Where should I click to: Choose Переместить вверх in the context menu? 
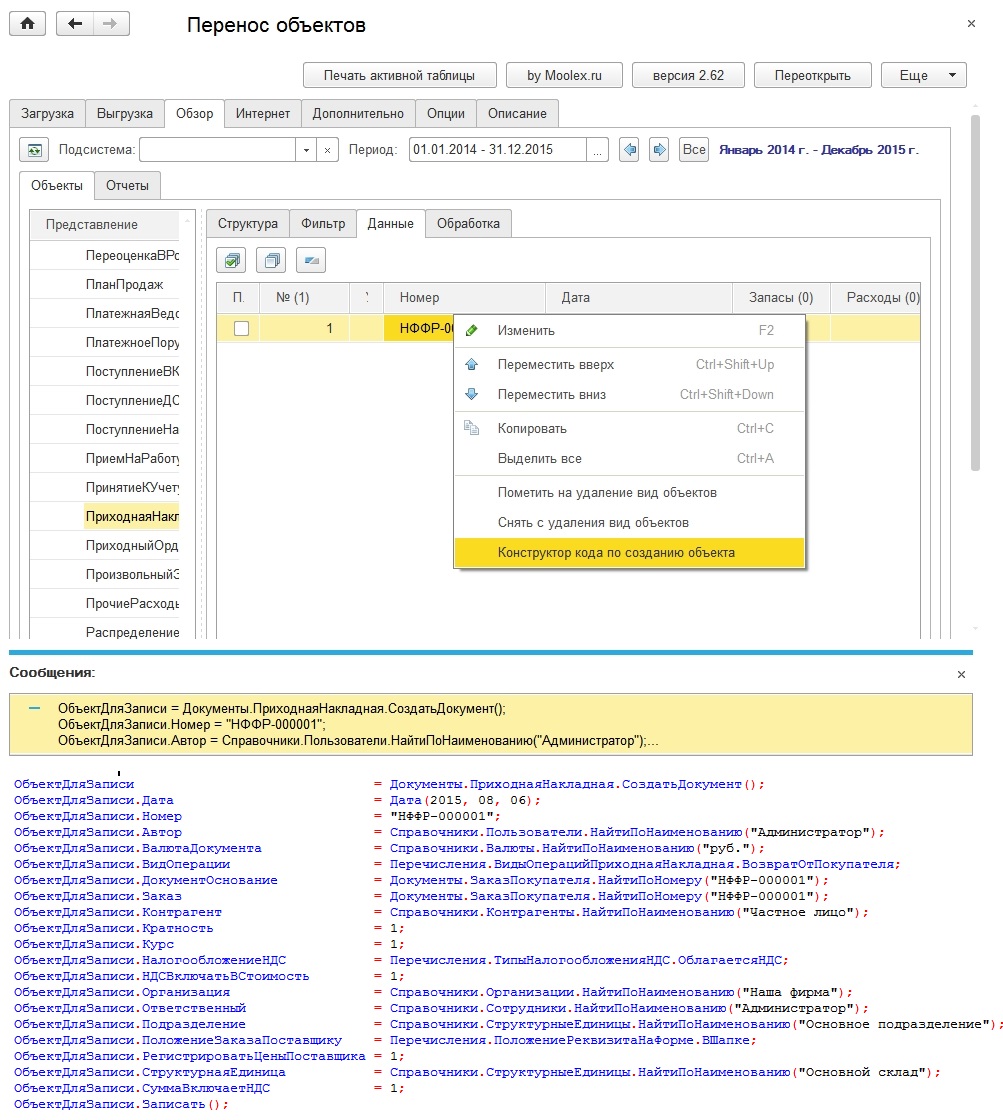click(629, 364)
